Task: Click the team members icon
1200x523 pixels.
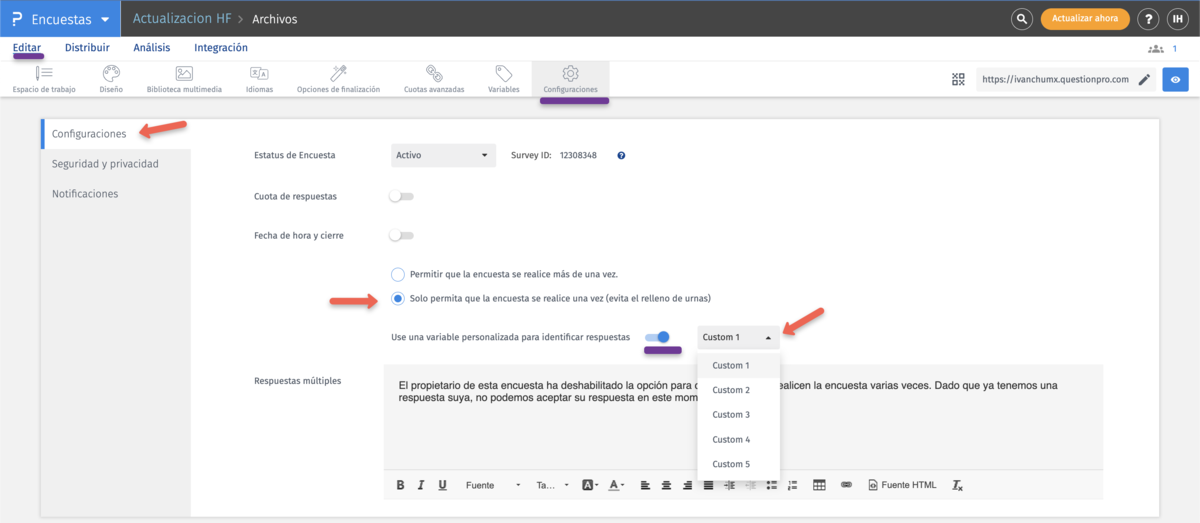Action: tap(1156, 48)
